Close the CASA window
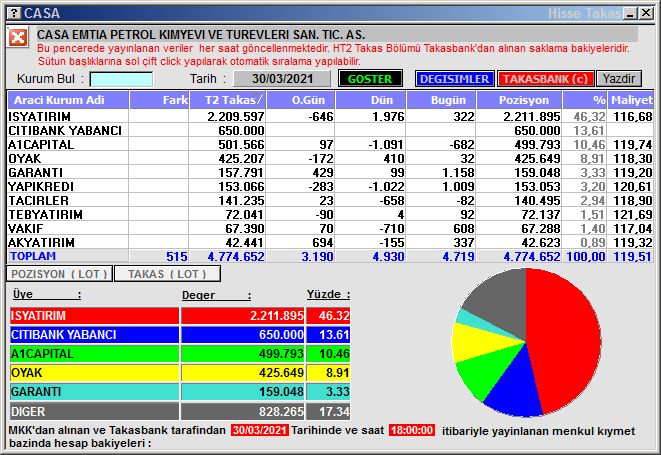 tap(645, 13)
